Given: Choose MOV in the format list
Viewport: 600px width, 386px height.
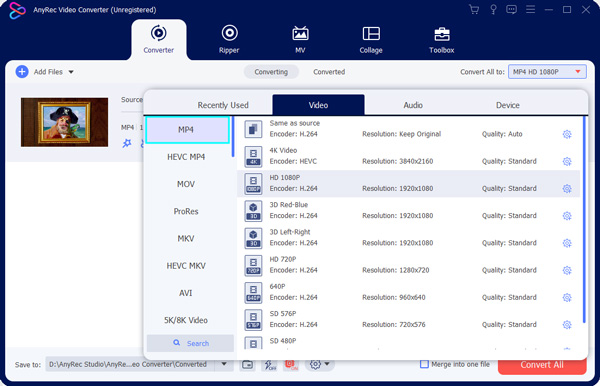Looking at the screenshot, I should (x=186, y=184).
